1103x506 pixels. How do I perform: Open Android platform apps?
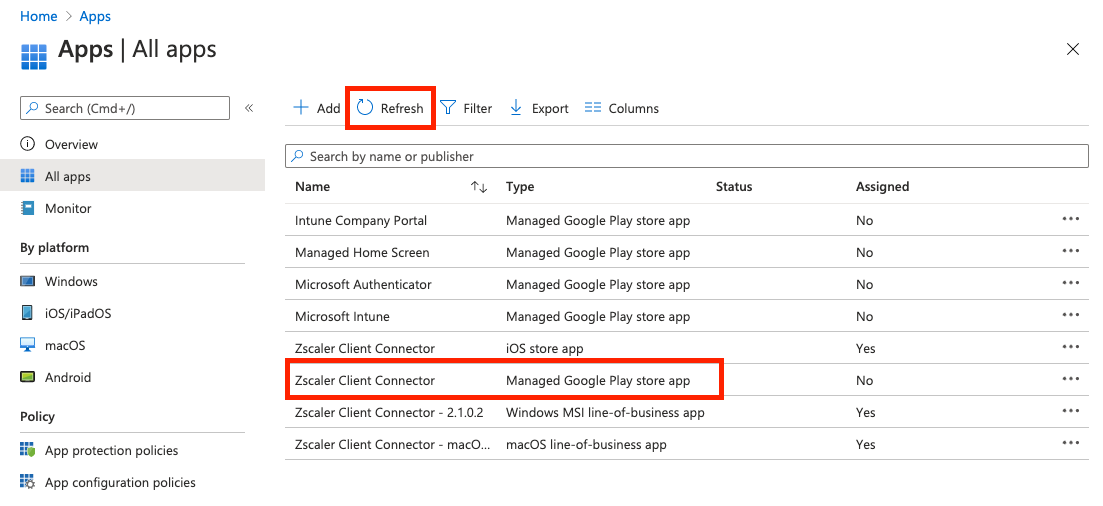coord(68,377)
